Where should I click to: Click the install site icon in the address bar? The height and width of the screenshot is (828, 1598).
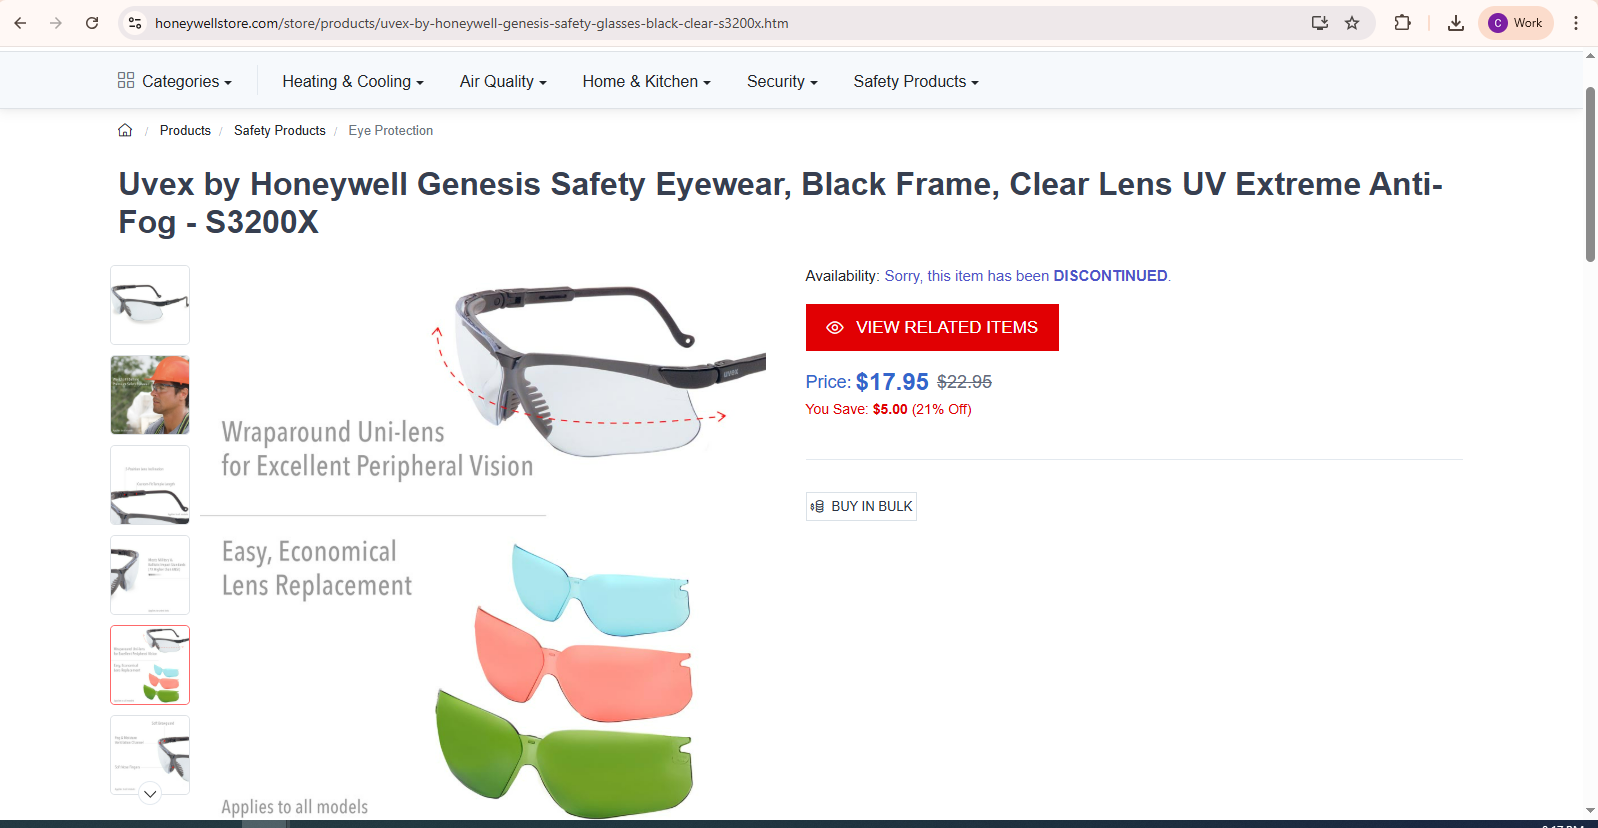[x=1320, y=22]
